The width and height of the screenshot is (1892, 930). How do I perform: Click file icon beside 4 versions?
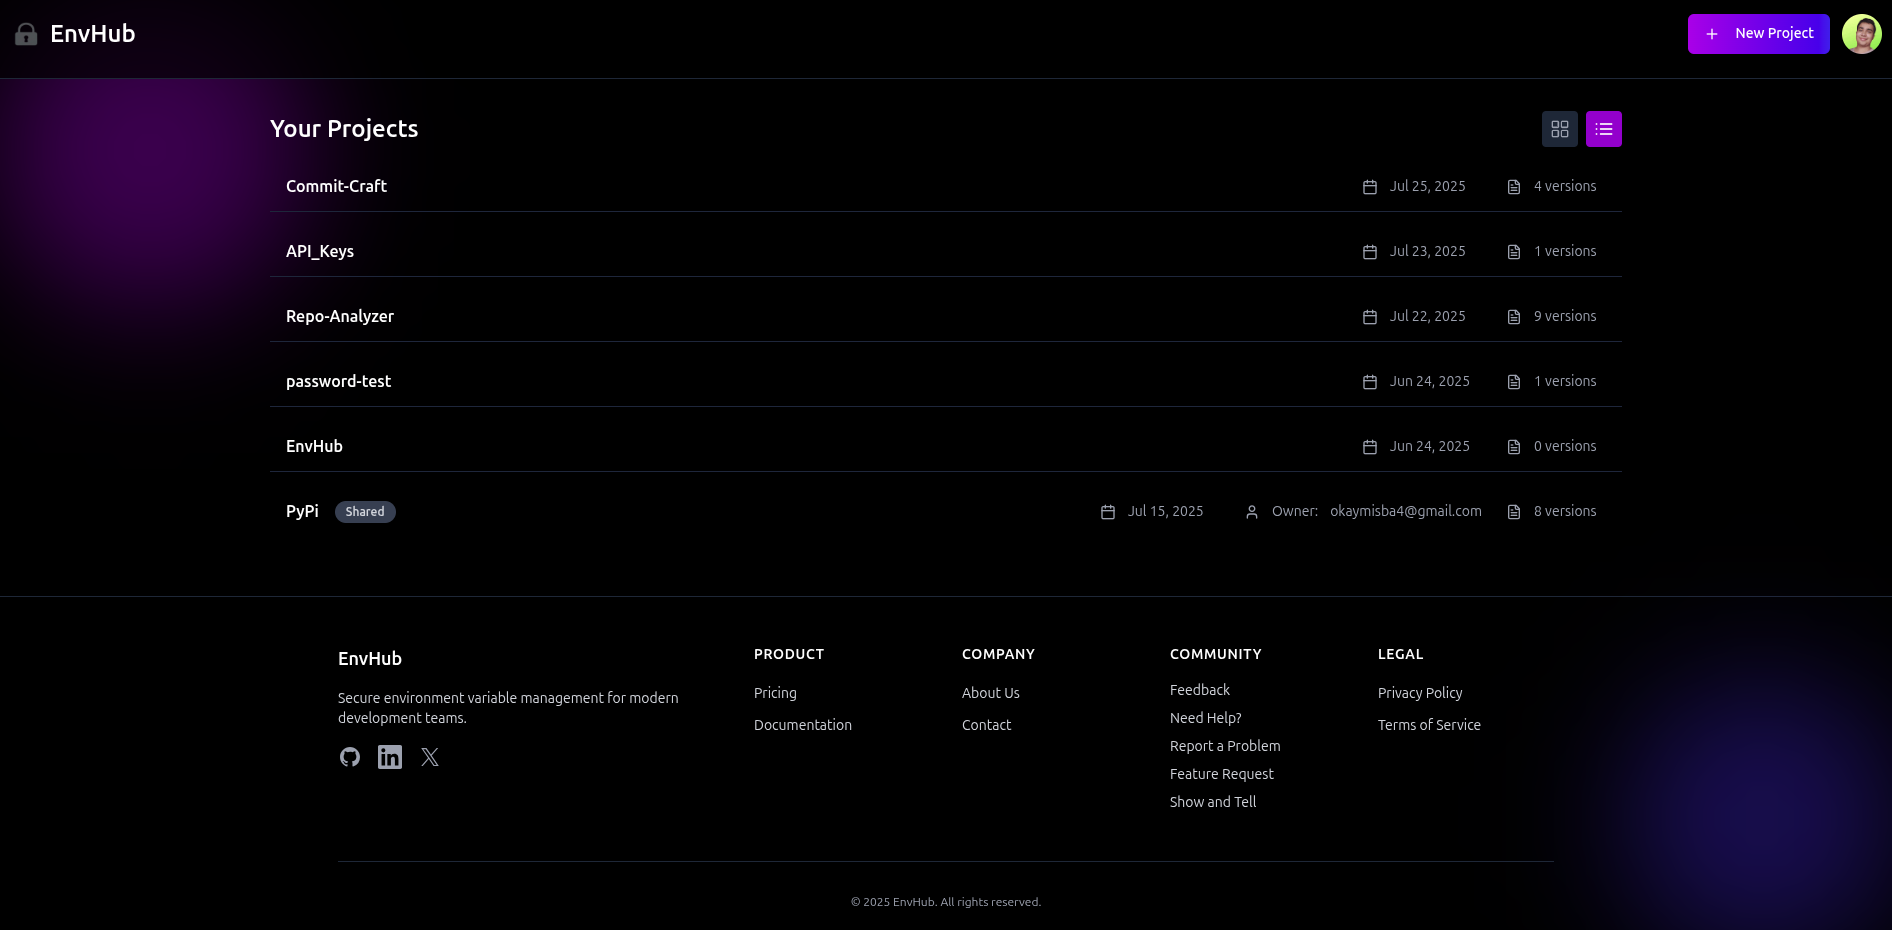coord(1514,187)
